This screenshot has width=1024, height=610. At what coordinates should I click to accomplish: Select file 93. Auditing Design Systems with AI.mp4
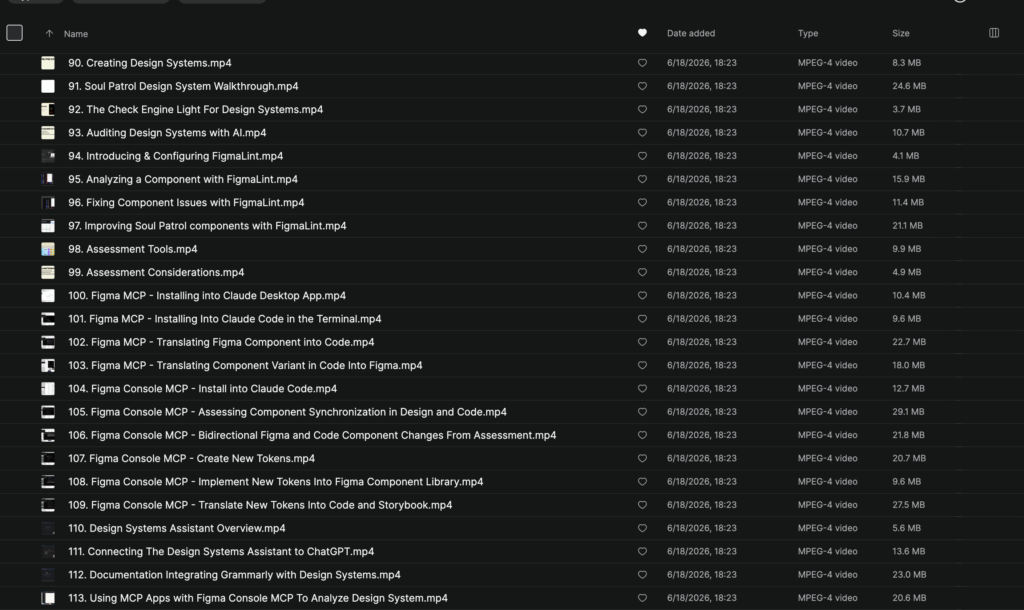click(167, 133)
